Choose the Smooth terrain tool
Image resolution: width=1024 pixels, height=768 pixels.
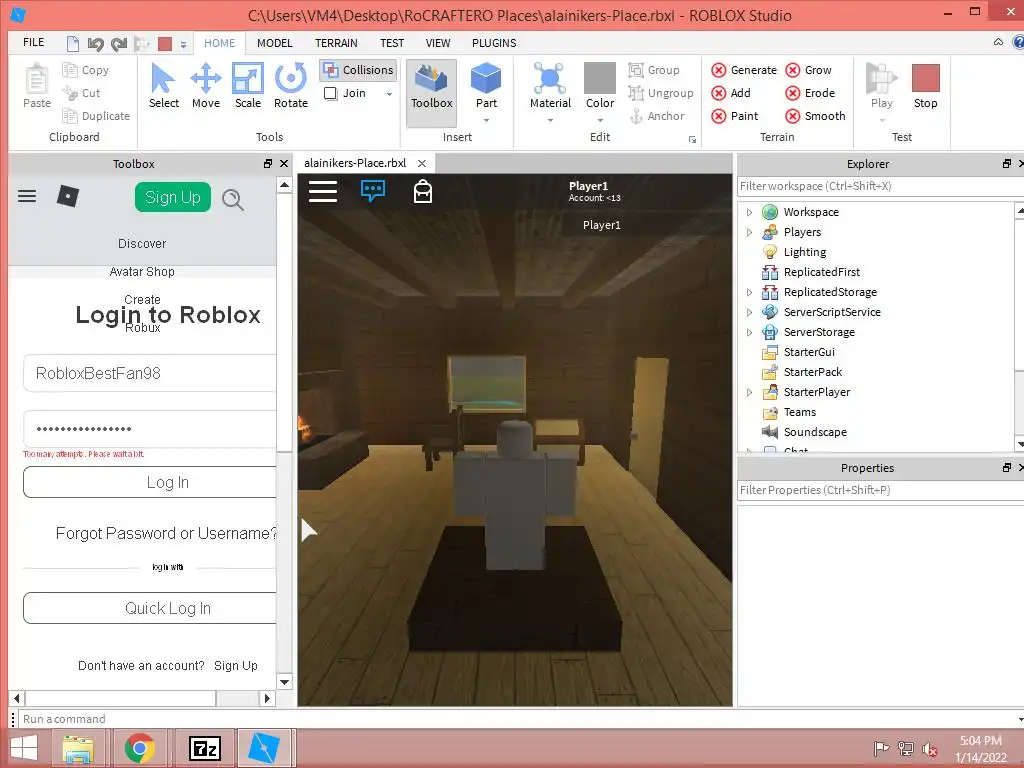pos(816,116)
